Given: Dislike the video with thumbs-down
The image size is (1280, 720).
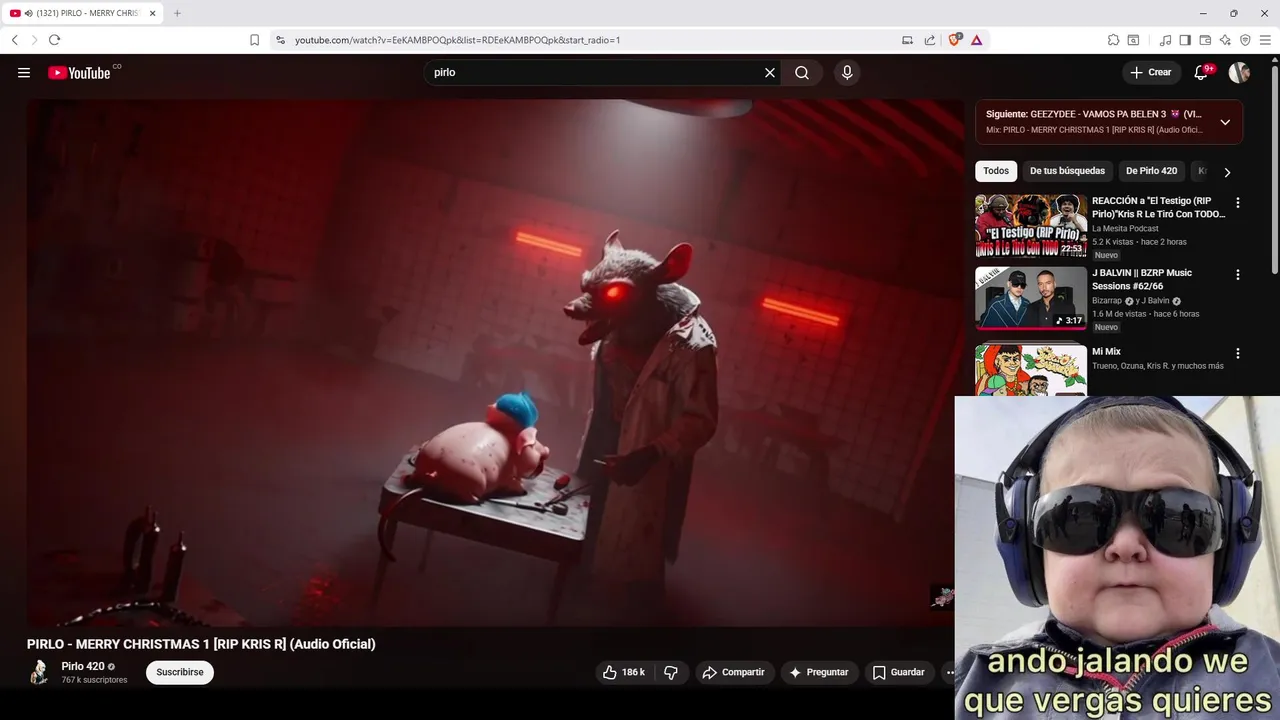Looking at the screenshot, I should pos(671,672).
